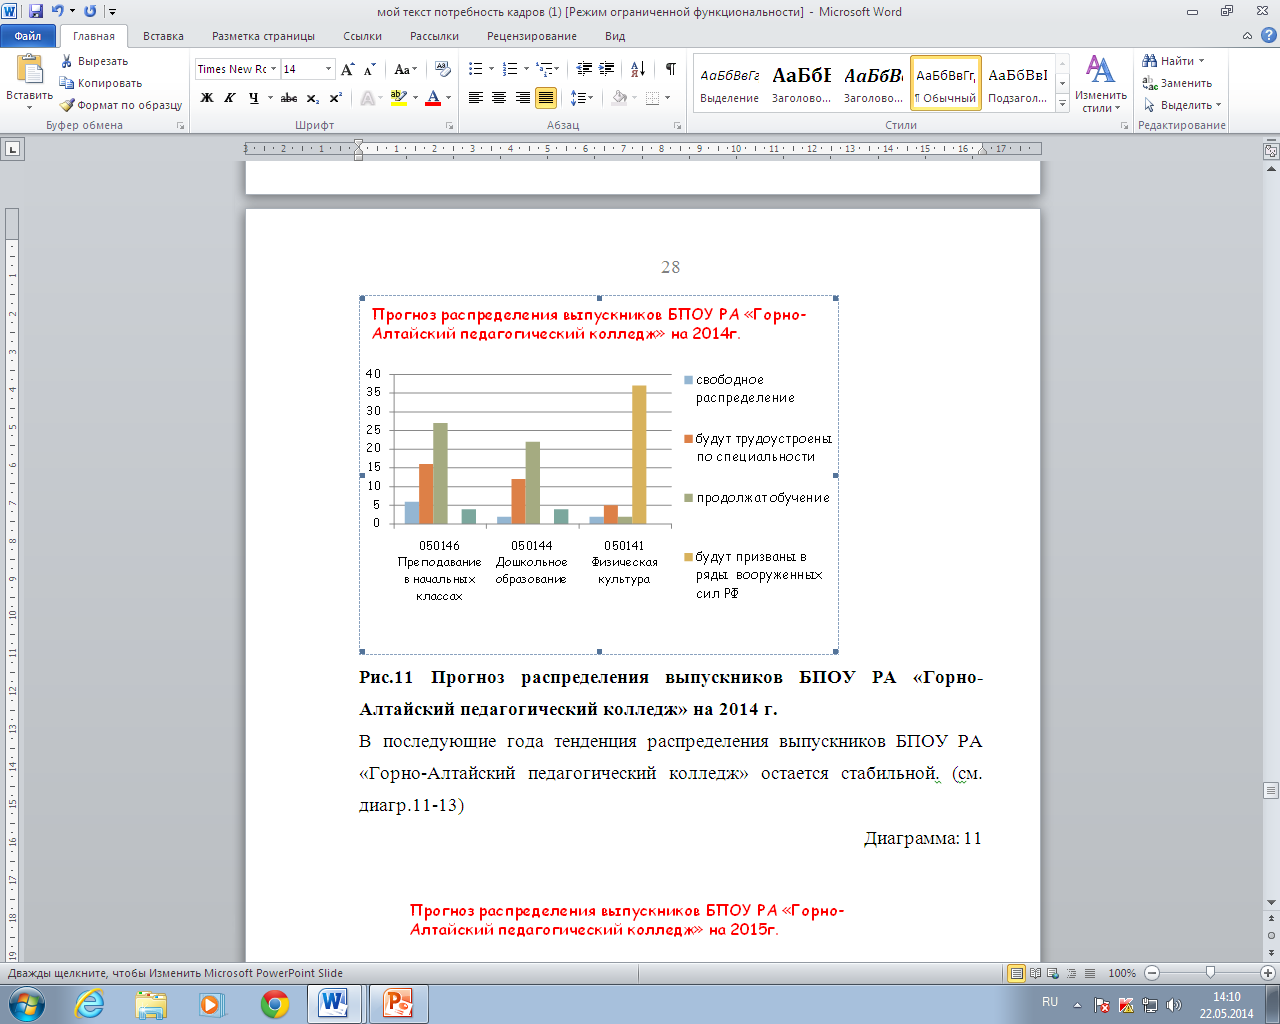Switch to the Вставка ribbon tab

pyautogui.click(x=163, y=36)
